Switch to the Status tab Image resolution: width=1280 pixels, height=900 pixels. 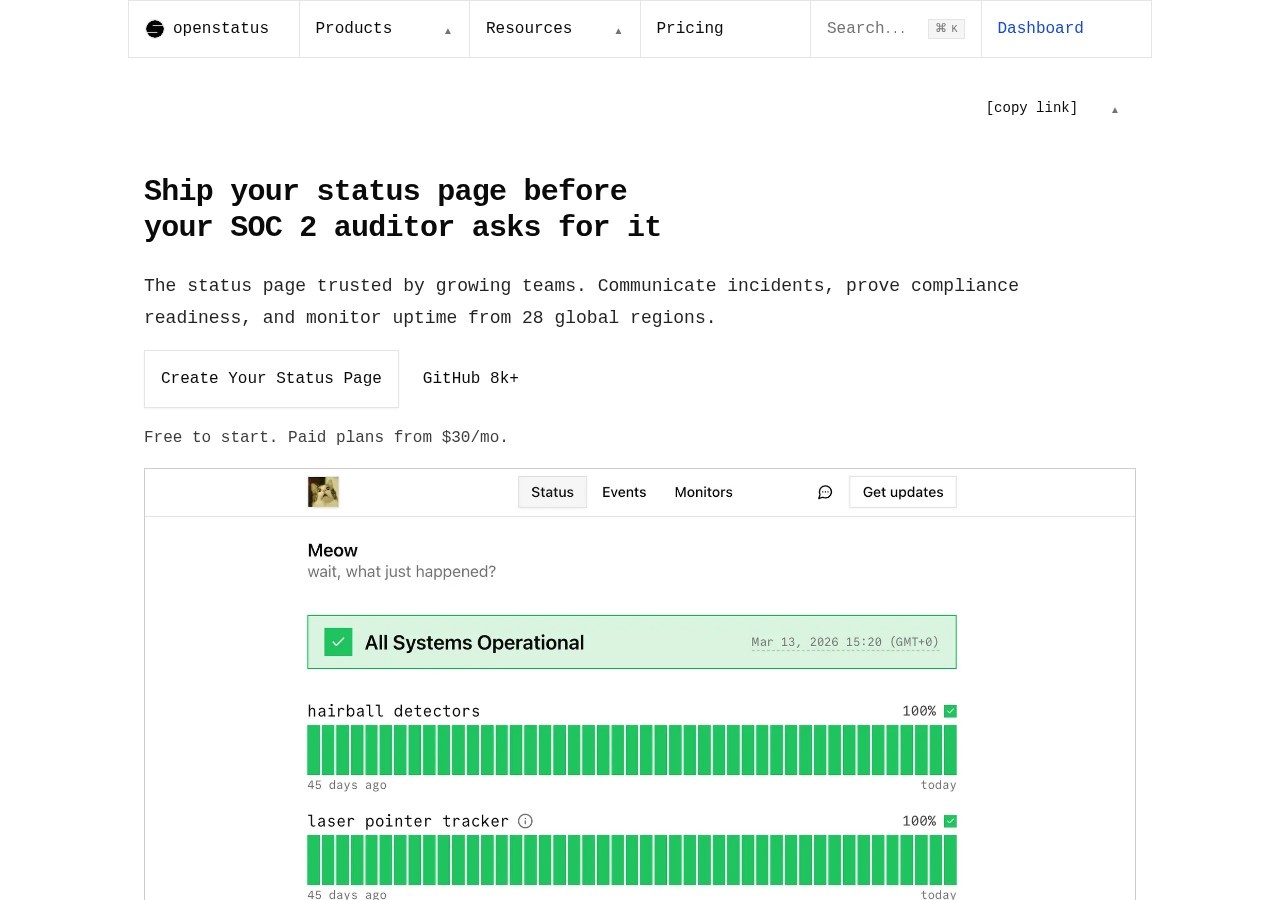click(x=552, y=492)
